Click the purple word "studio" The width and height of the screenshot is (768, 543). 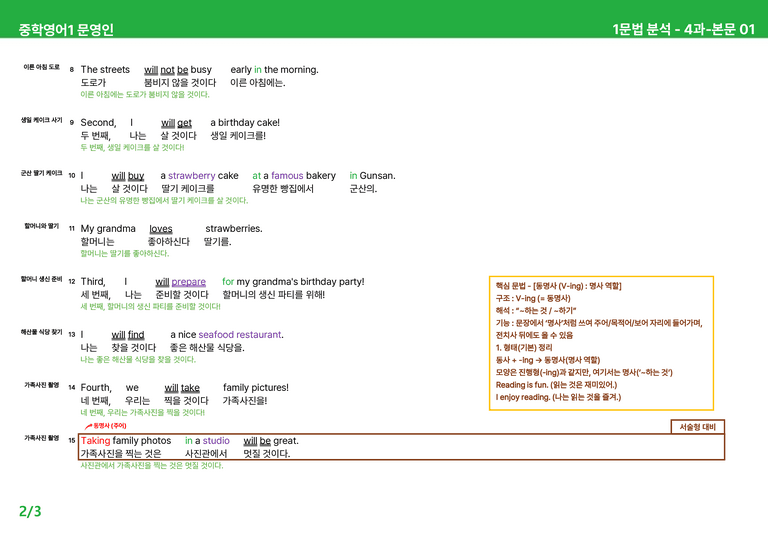click(x=216, y=441)
